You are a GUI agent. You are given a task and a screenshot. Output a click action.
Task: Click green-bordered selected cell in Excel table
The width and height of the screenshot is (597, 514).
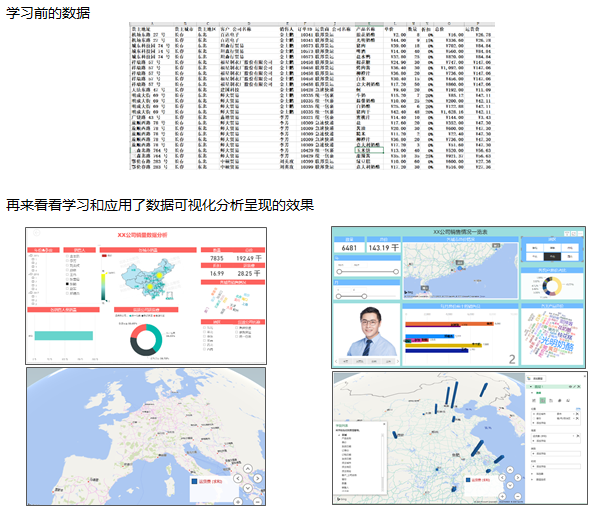pos(369,150)
